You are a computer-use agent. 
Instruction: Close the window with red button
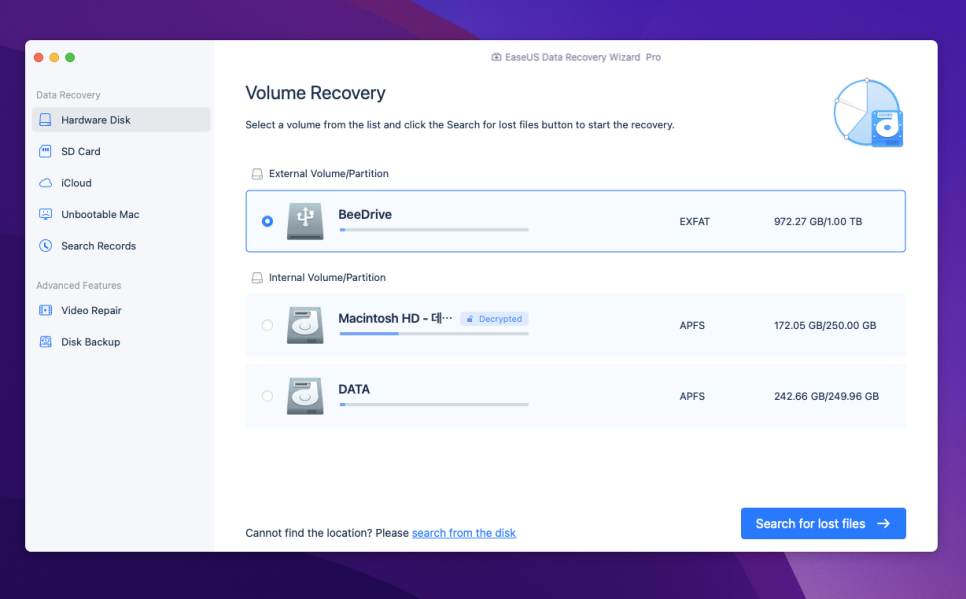(x=38, y=57)
